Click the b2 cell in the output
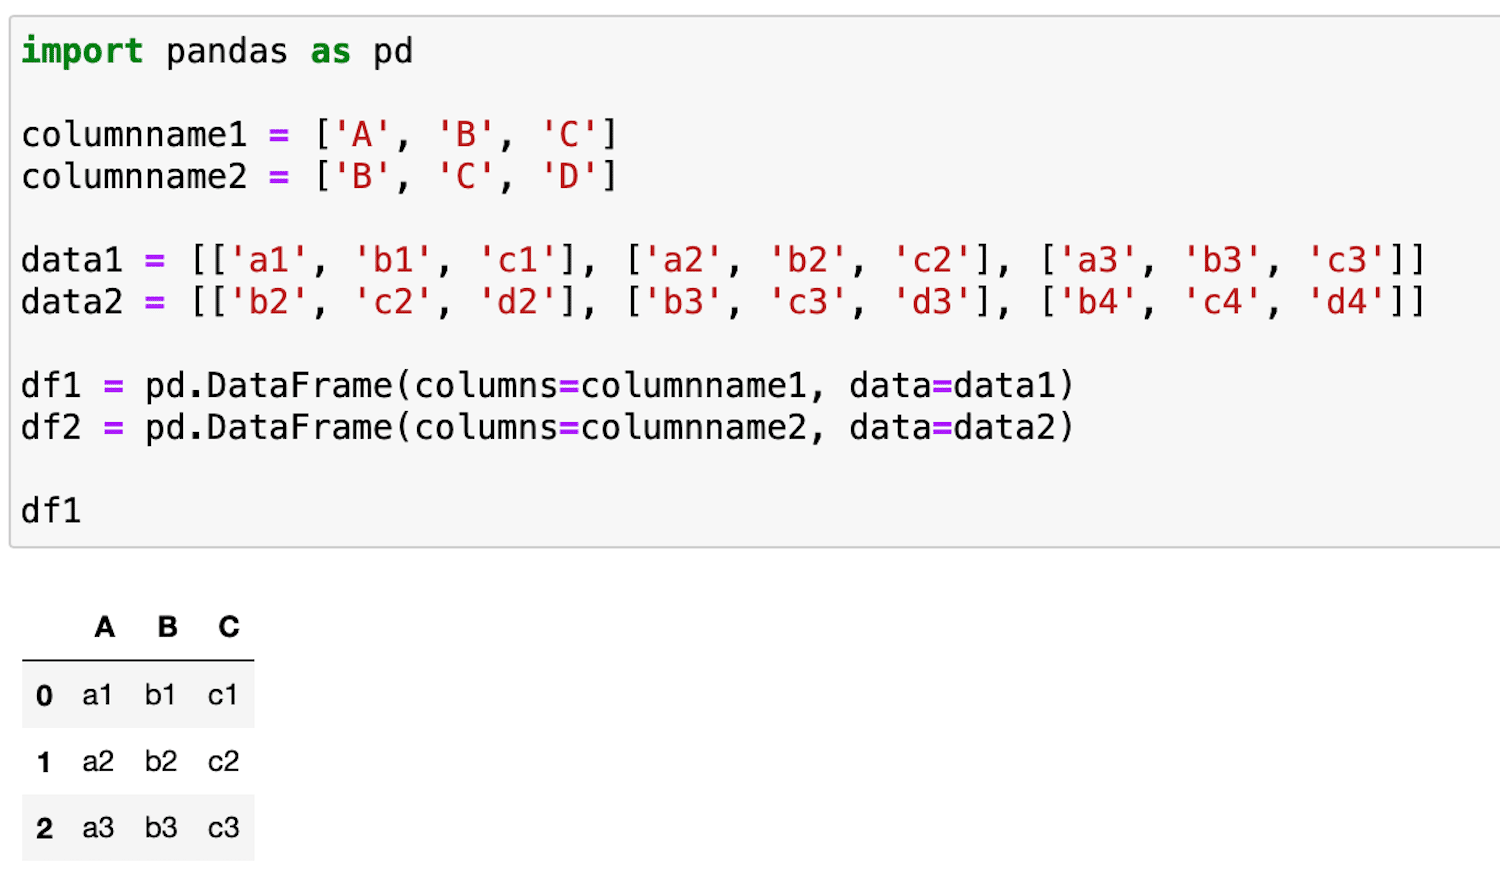 (160, 762)
